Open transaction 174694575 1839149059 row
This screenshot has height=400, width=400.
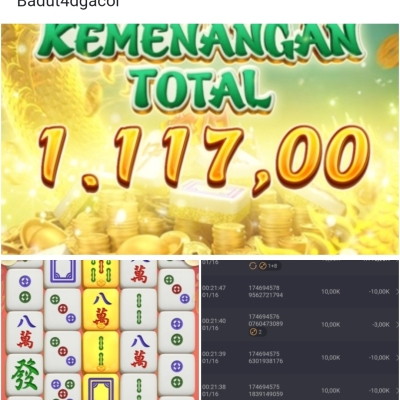(x=300, y=390)
